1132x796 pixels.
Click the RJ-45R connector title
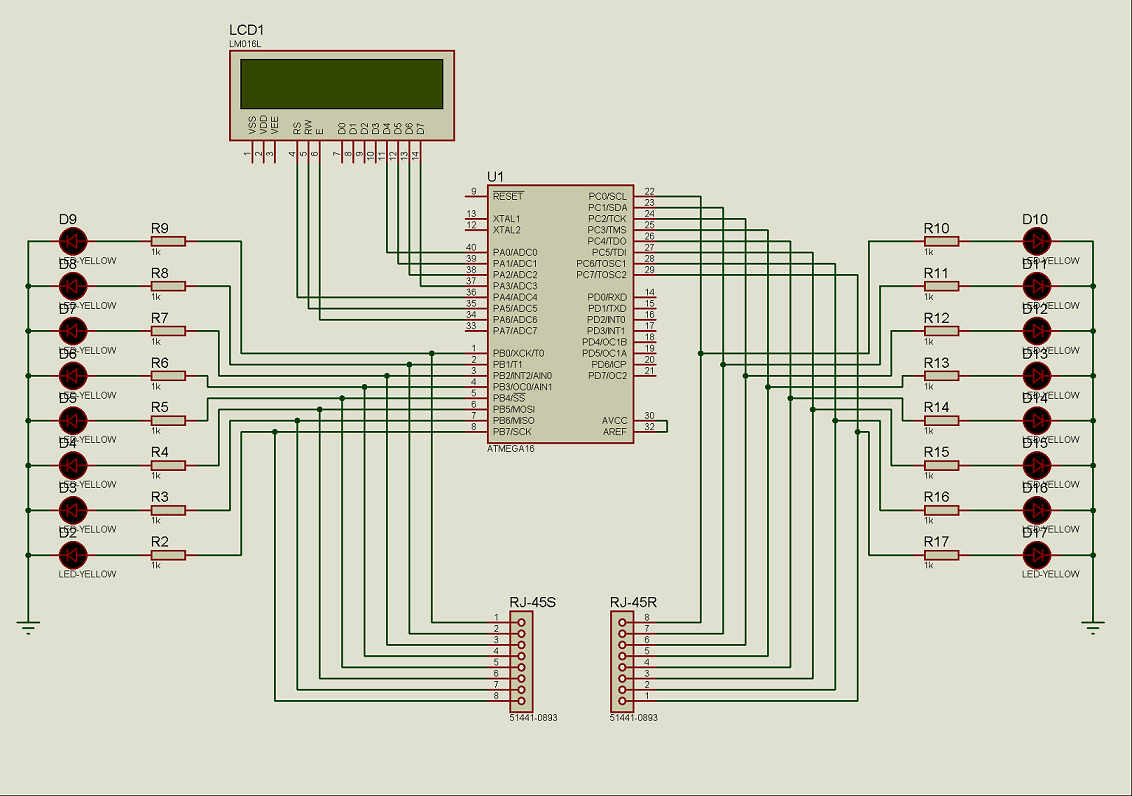point(633,603)
